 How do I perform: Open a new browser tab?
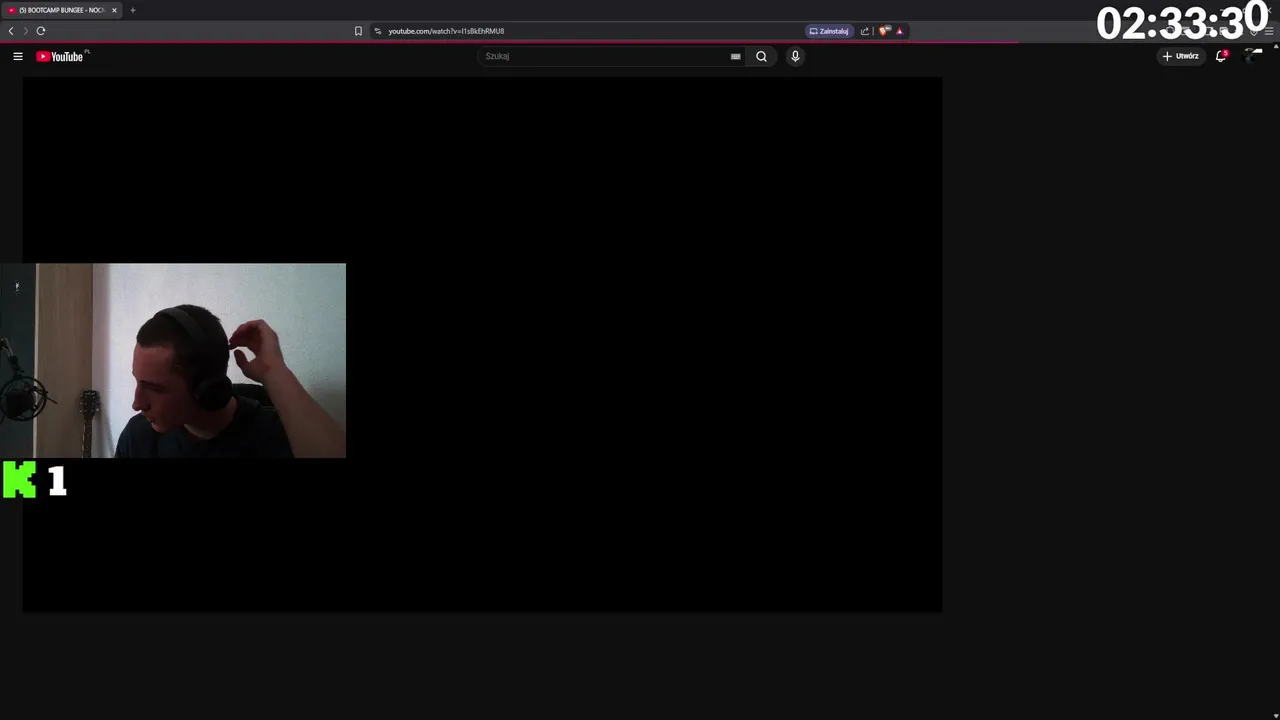[x=132, y=10]
